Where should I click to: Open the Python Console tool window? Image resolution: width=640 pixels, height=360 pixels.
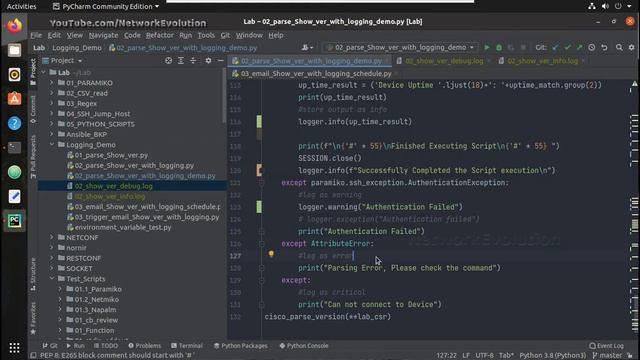(x=304, y=346)
